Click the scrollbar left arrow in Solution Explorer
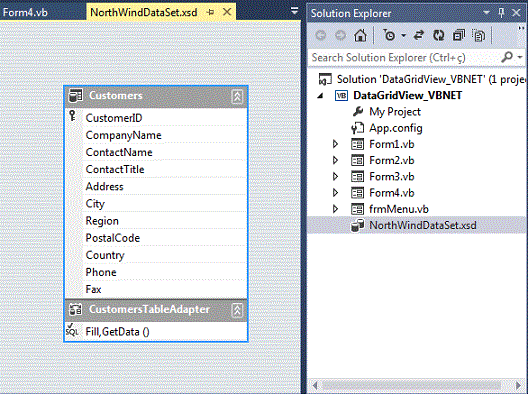528x395 pixels. tap(315, 385)
